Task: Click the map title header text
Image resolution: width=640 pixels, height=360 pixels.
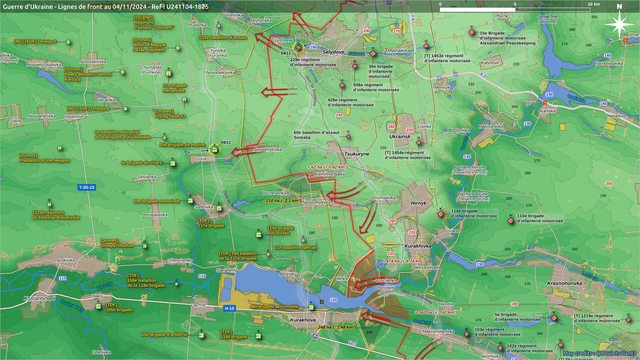Action: (105, 7)
